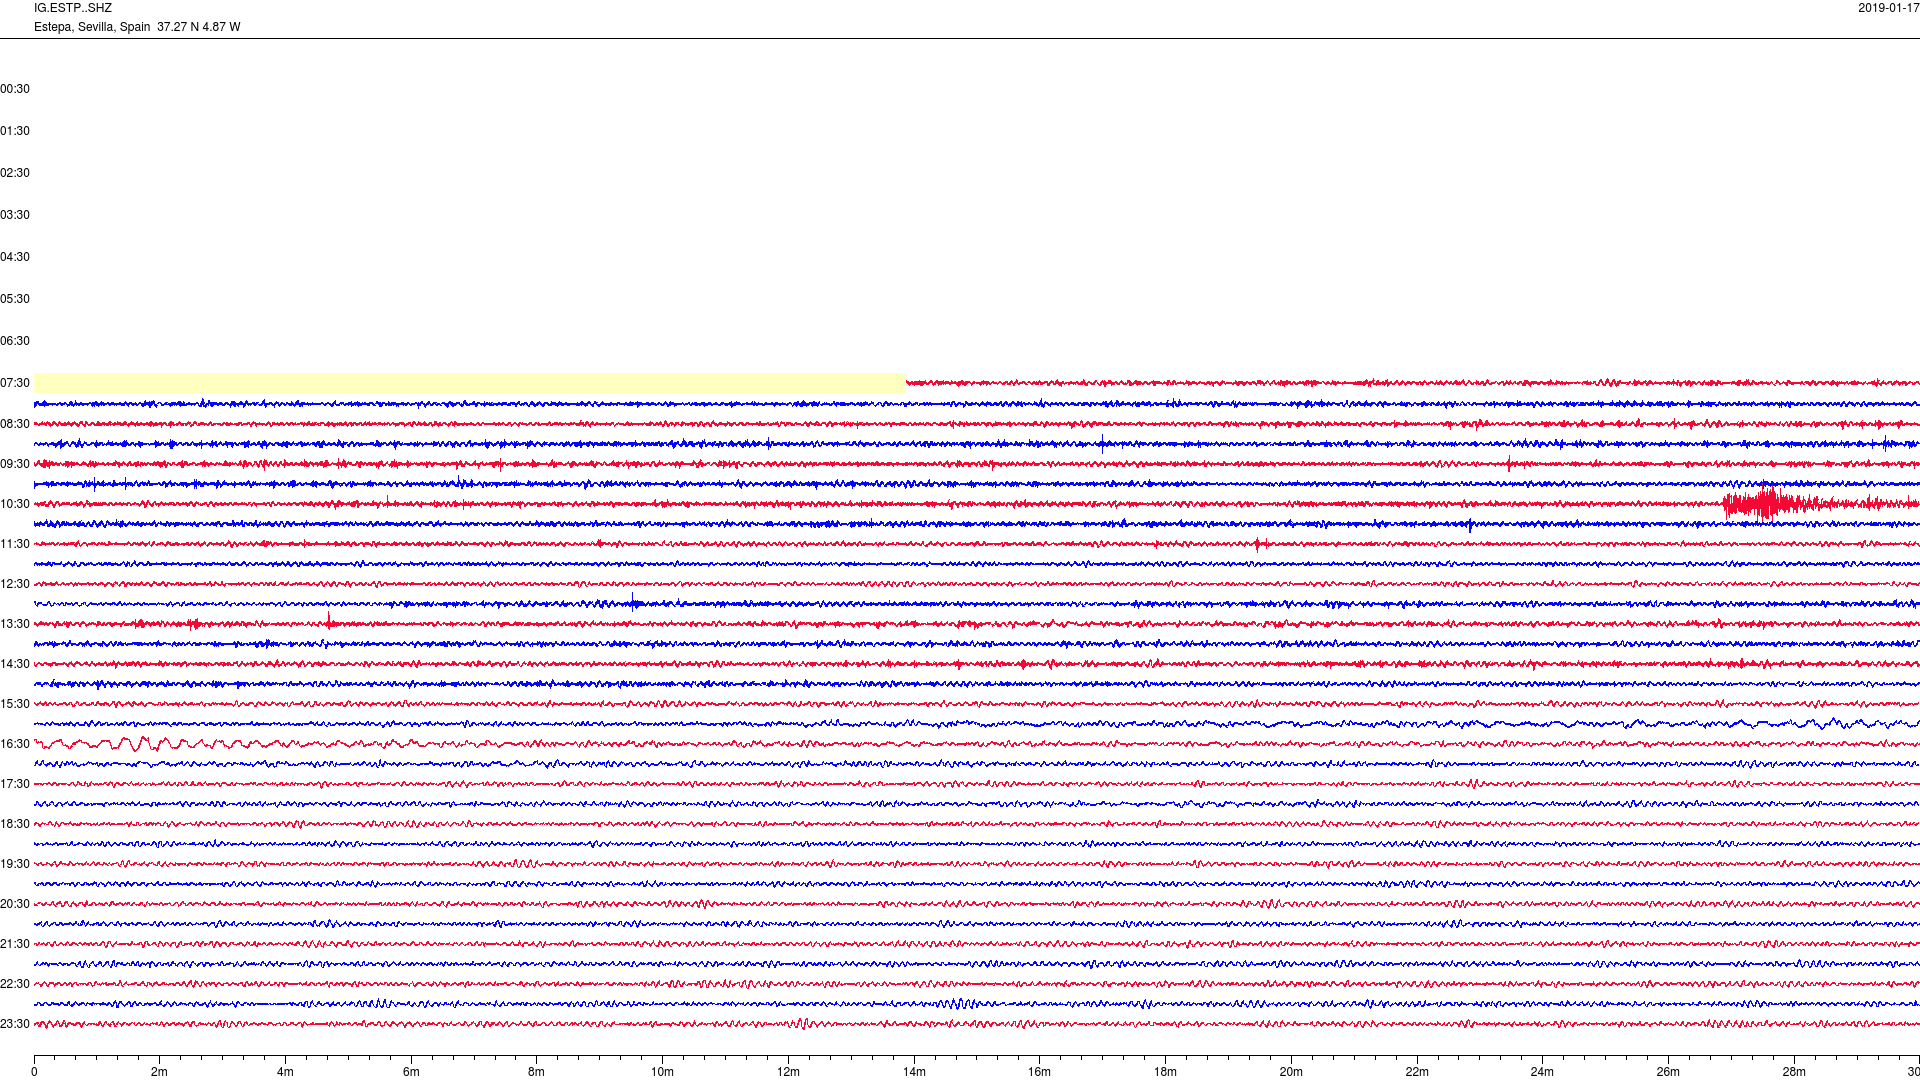This screenshot has width=1920, height=1080.
Task: Click the 2m tick label on time axis
Action: 160,1072
